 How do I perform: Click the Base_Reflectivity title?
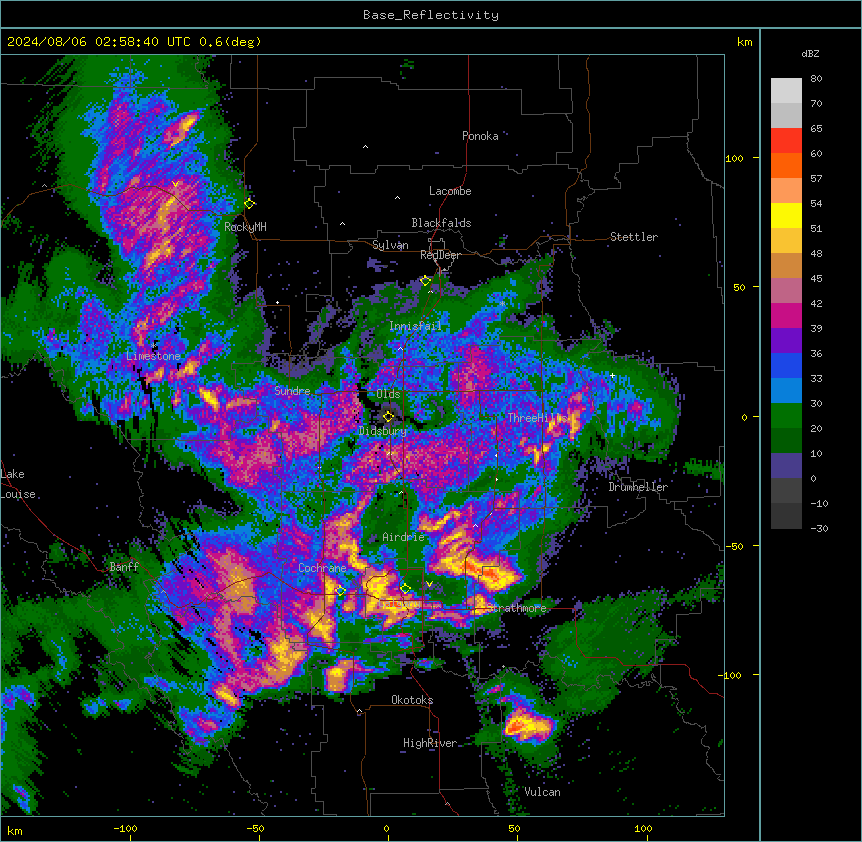coord(431,15)
